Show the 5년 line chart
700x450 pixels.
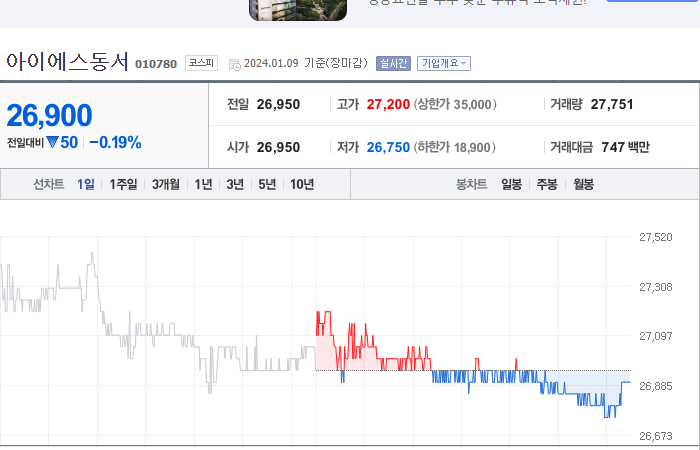pos(267,184)
